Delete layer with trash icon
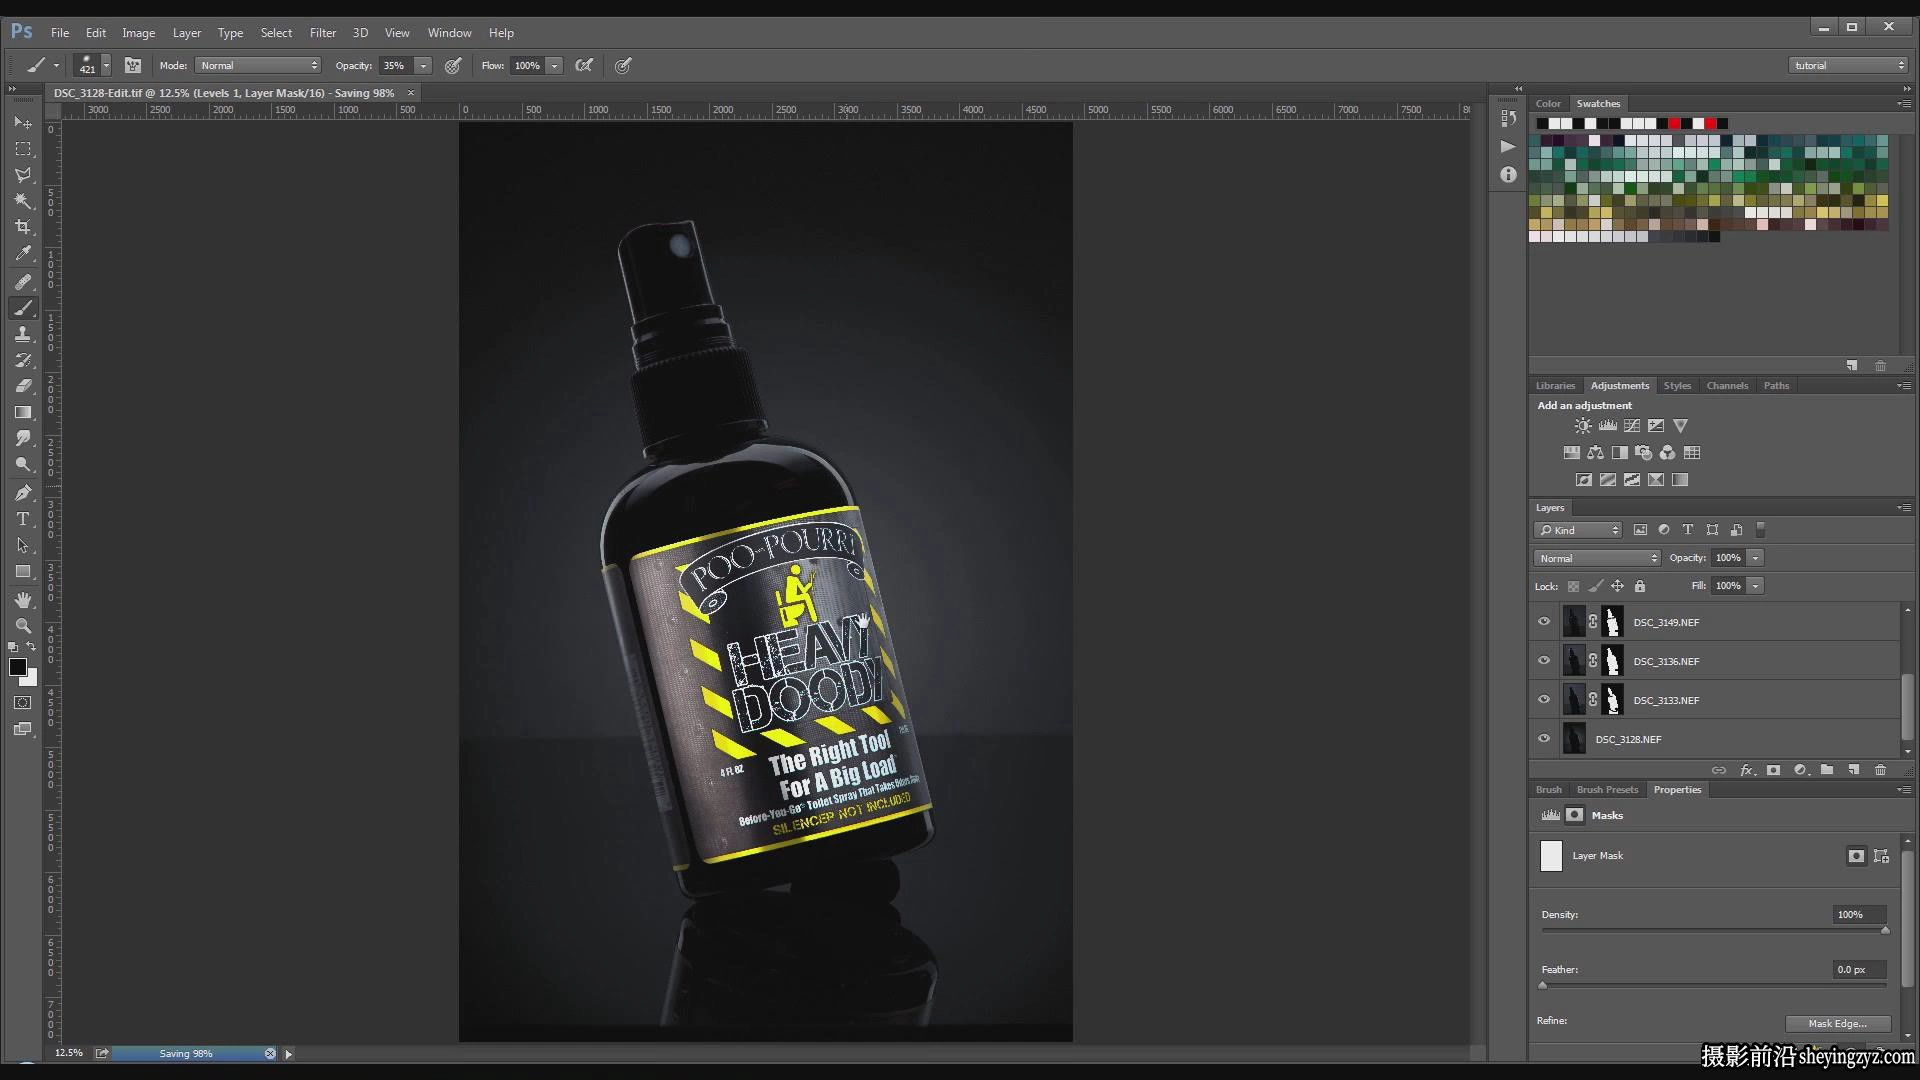The height and width of the screenshot is (1080, 1920). [1880, 770]
